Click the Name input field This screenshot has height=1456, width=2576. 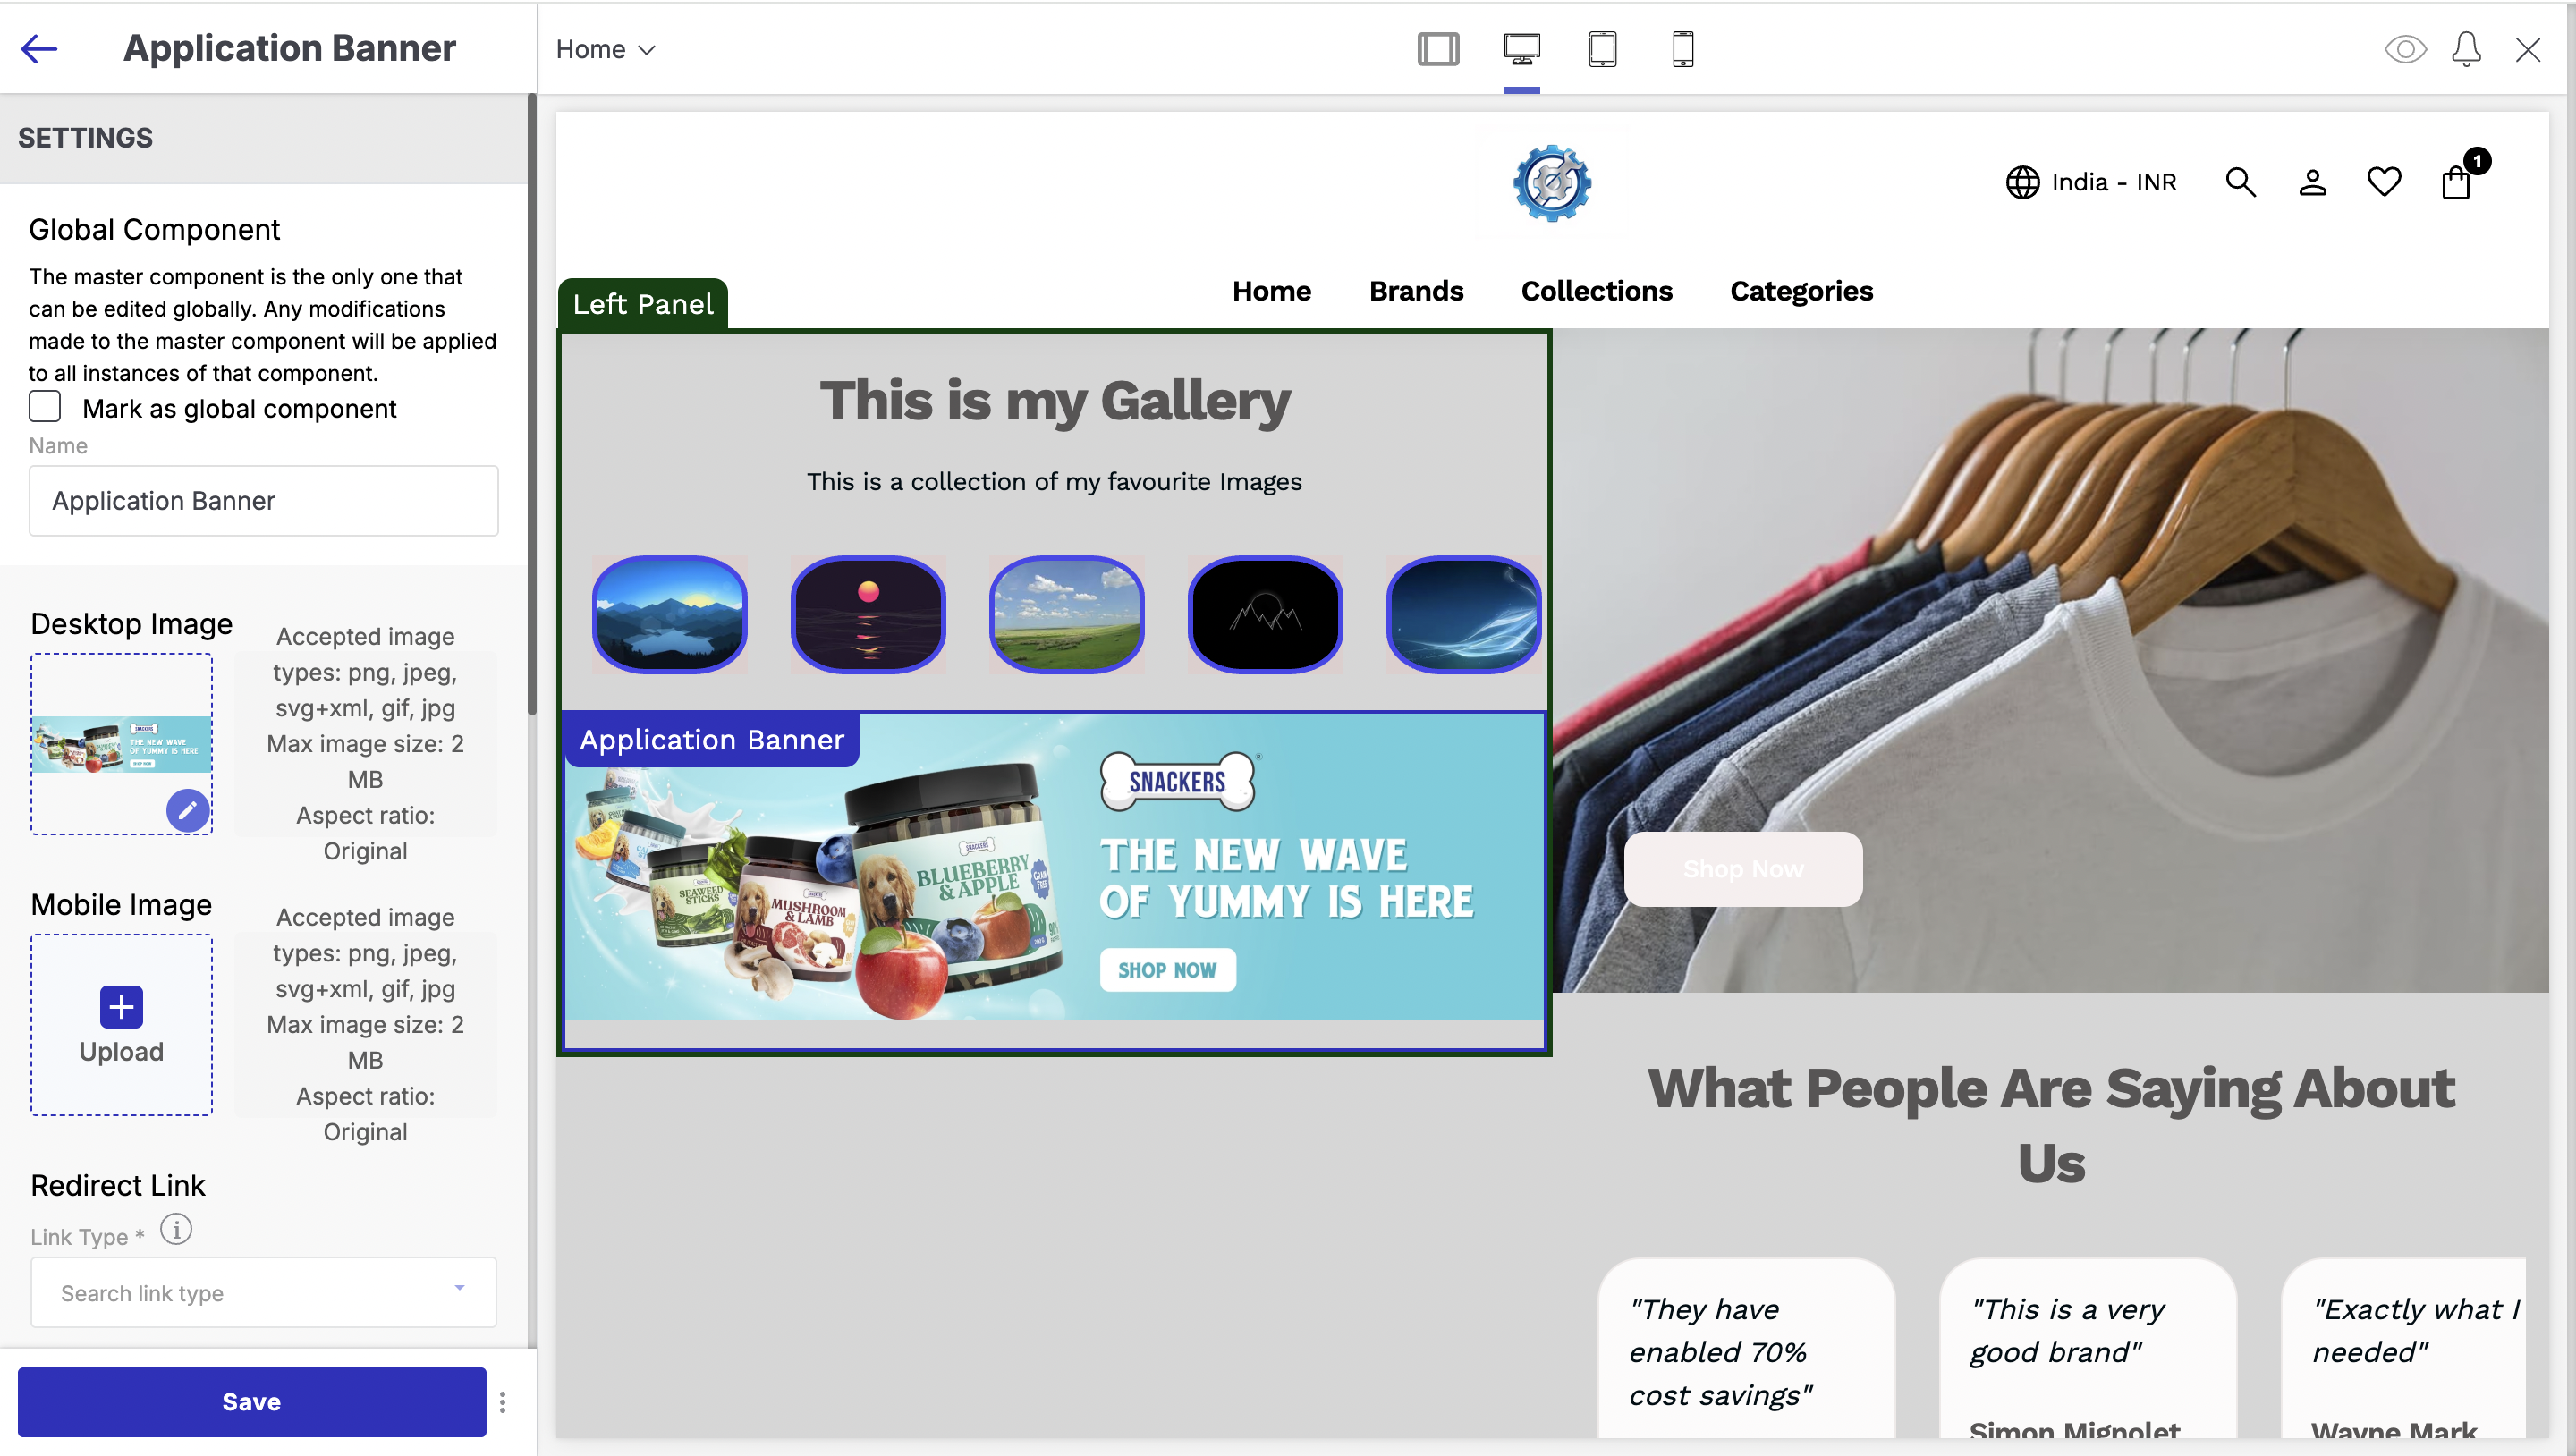[x=263, y=500]
